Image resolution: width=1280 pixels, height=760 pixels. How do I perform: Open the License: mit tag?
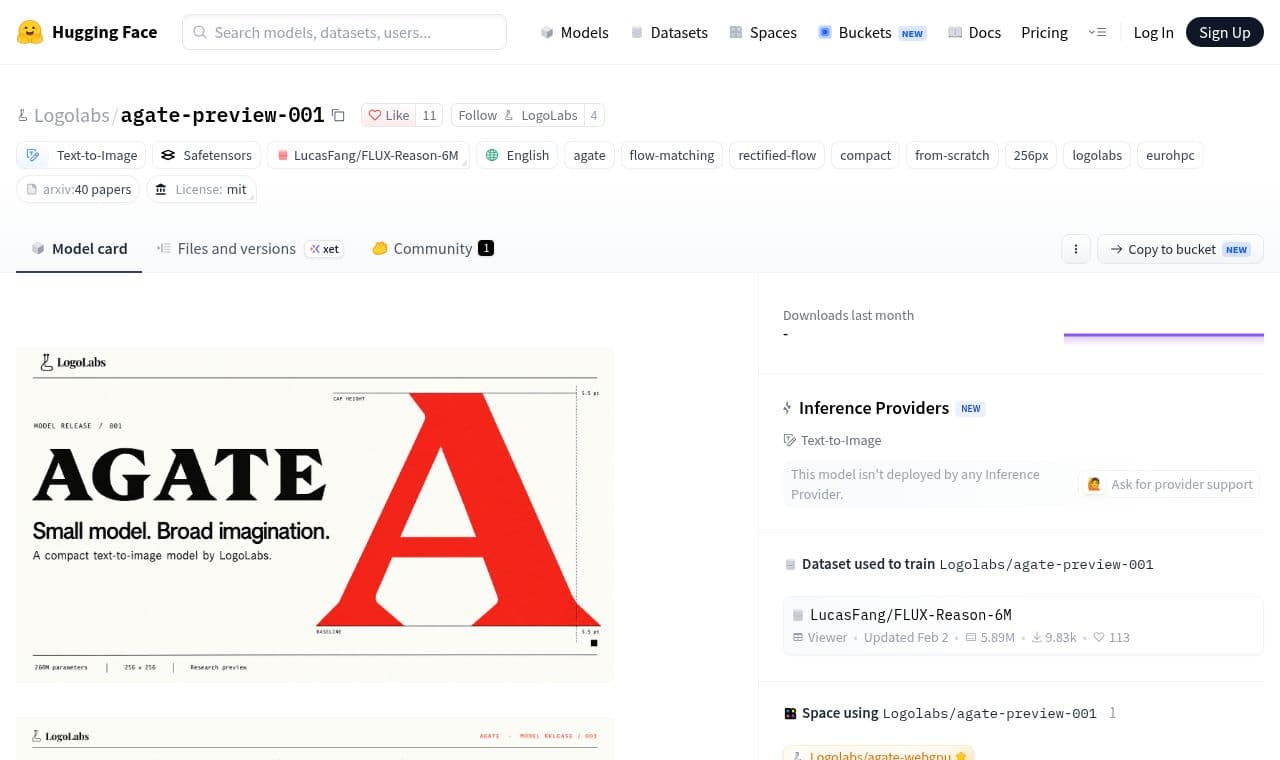[x=201, y=189]
